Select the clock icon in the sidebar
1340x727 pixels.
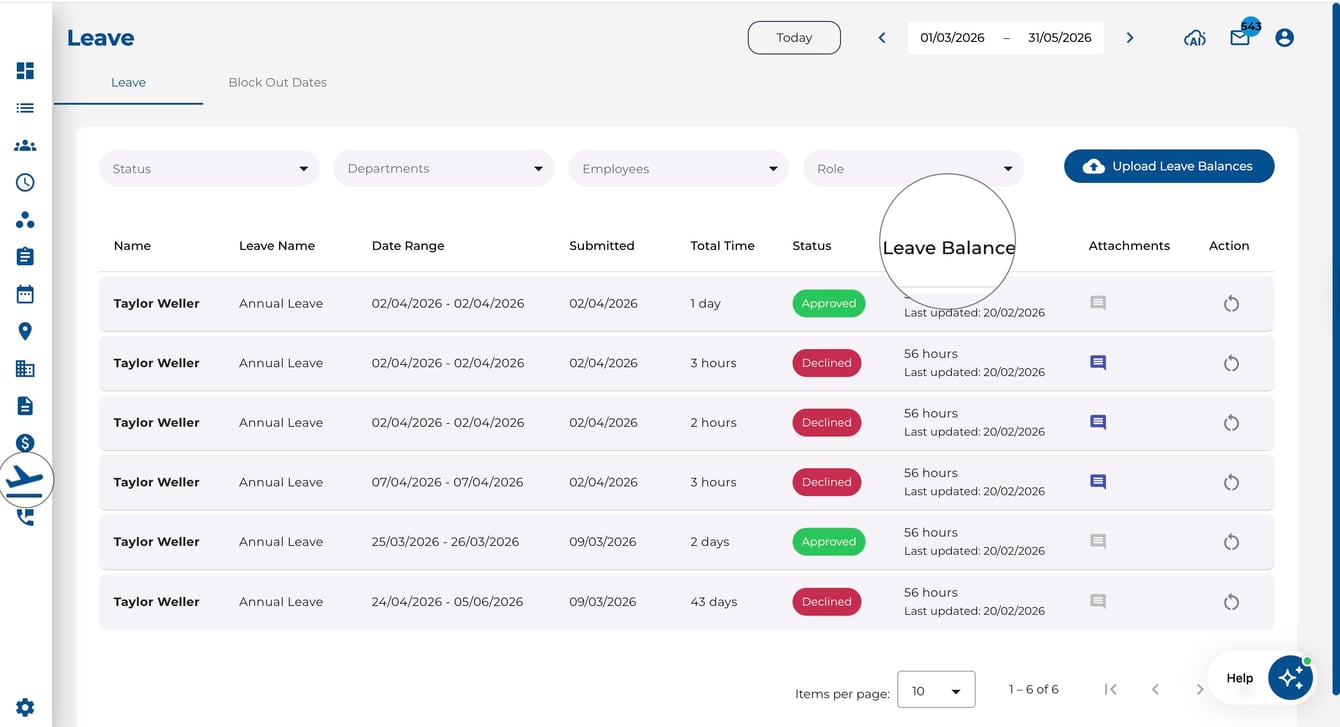pos(25,183)
